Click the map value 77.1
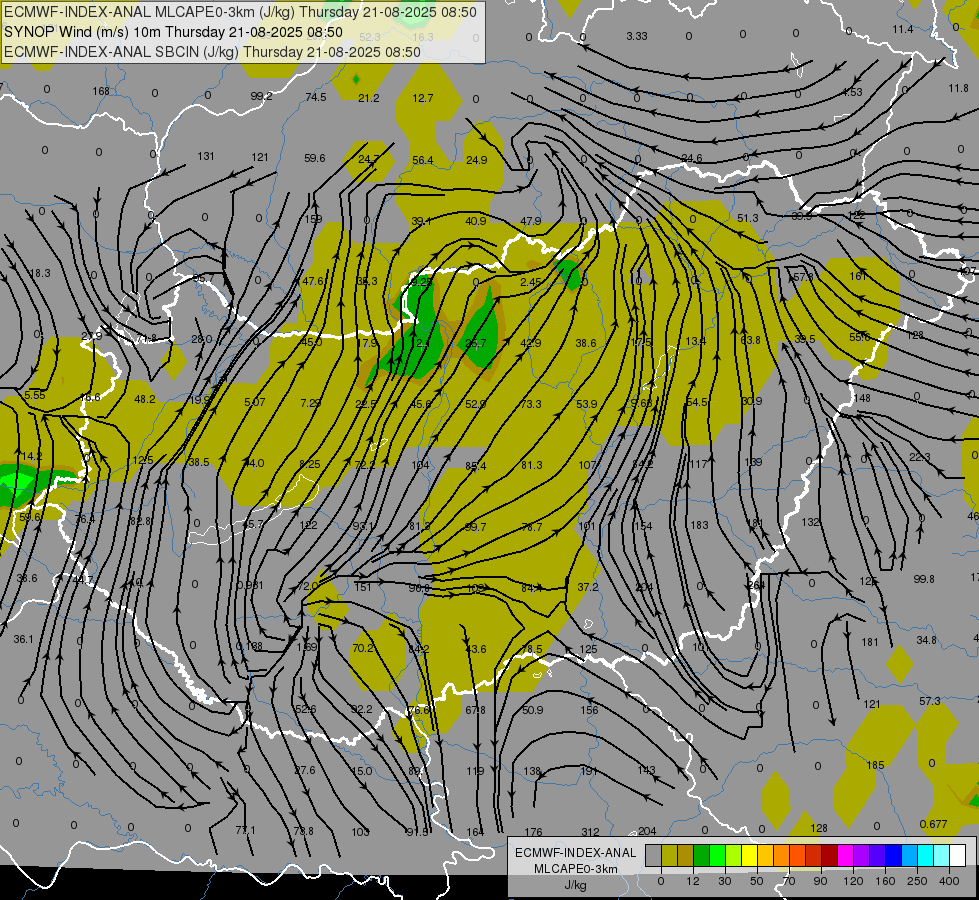Viewport: 979px width, 900px height. click(245, 830)
